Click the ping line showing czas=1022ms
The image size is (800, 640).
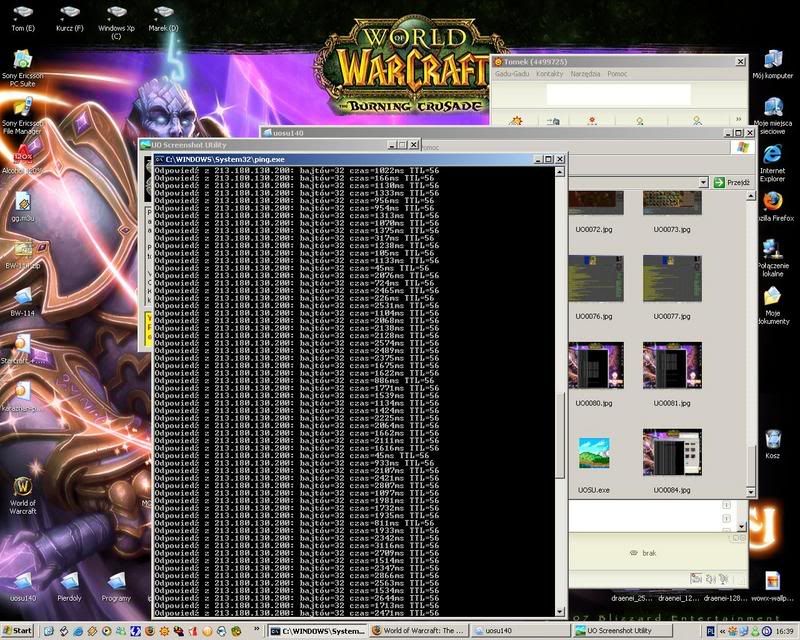[297, 170]
